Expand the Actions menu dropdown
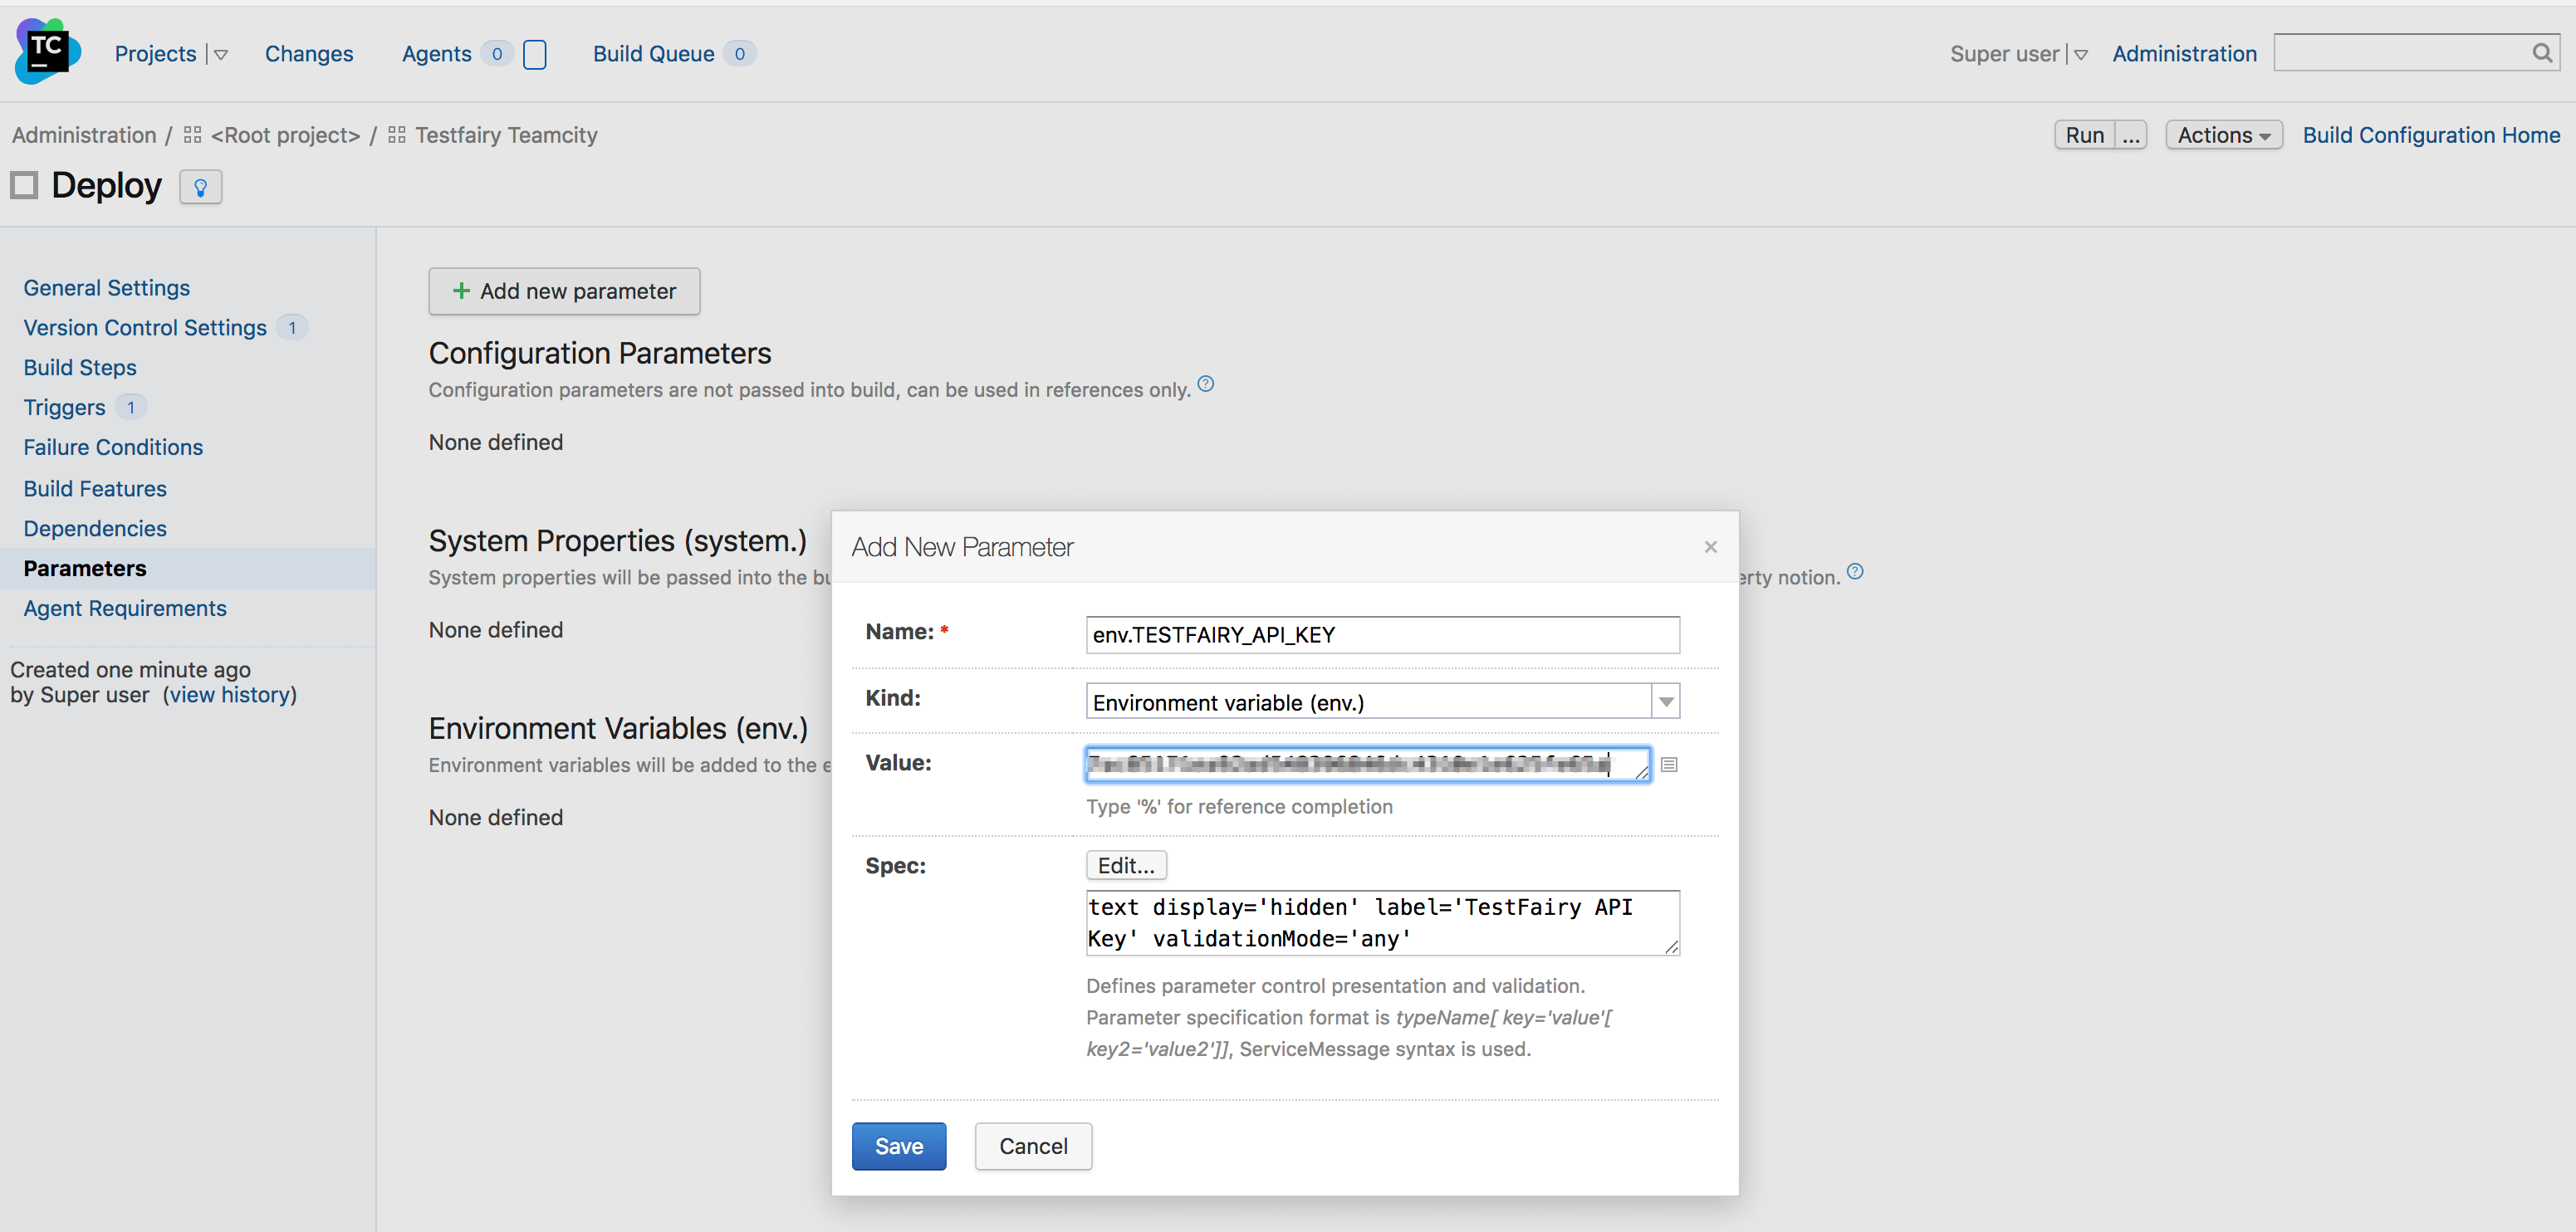The height and width of the screenshot is (1232, 2576). (x=2223, y=134)
